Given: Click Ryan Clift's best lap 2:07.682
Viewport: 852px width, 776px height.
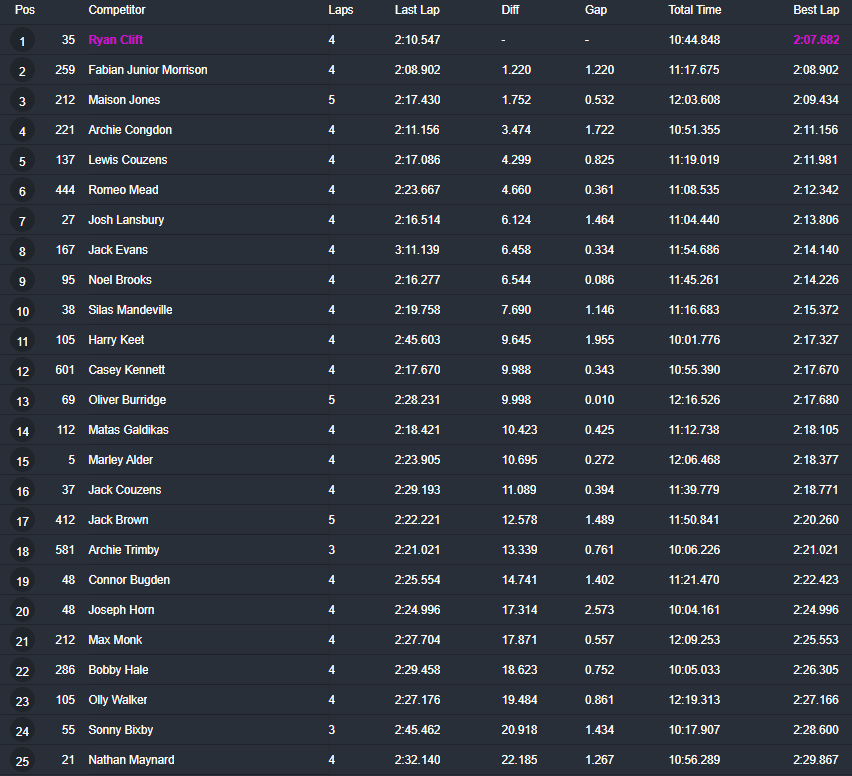Looking at the screenshot, I should [x=815, y=40].
